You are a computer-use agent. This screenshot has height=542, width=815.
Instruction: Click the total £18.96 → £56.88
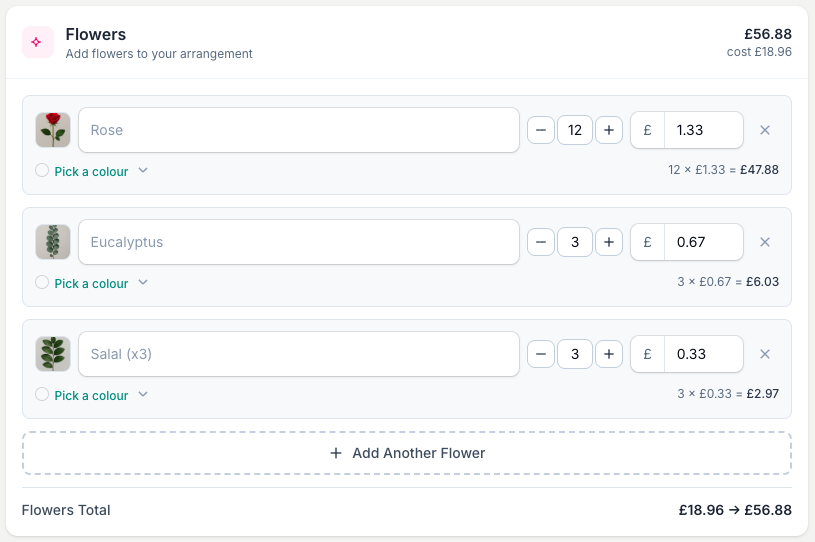pos(735,510)
